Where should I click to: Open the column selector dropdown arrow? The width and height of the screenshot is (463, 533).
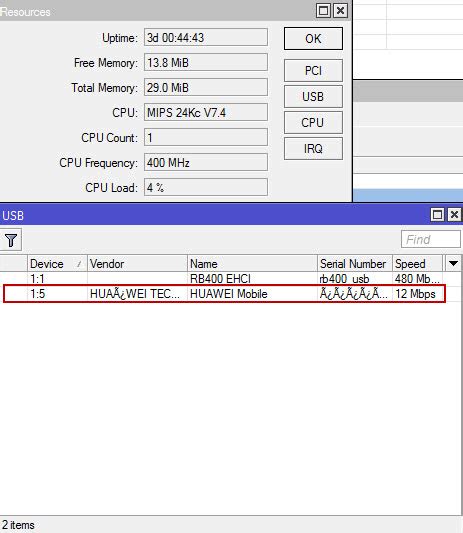pos(453,263)
